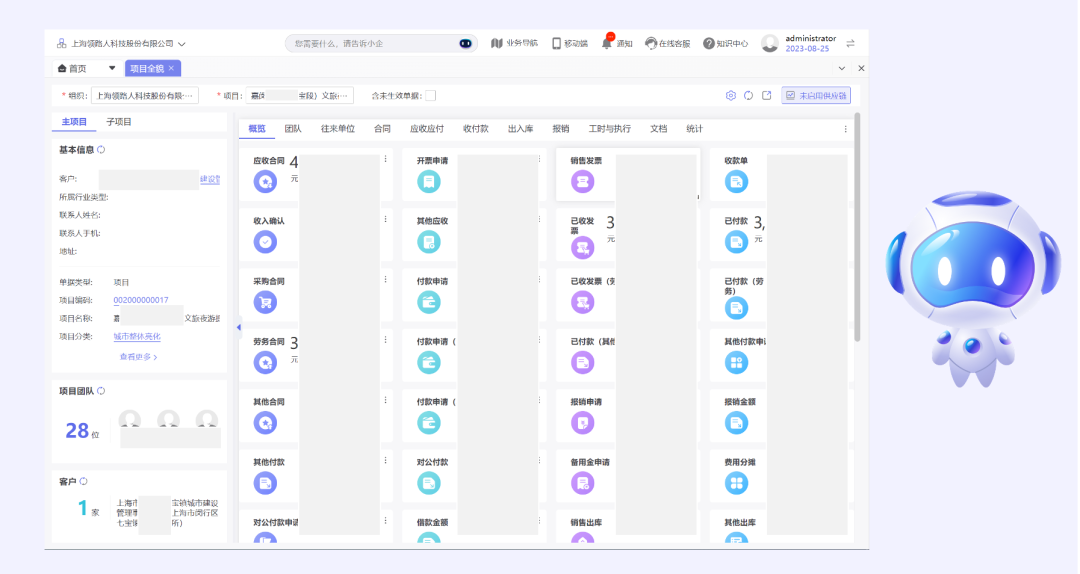Click the 开票申请 teal icon
Screen dimensions: 1080x574
[x=428, y=181]
